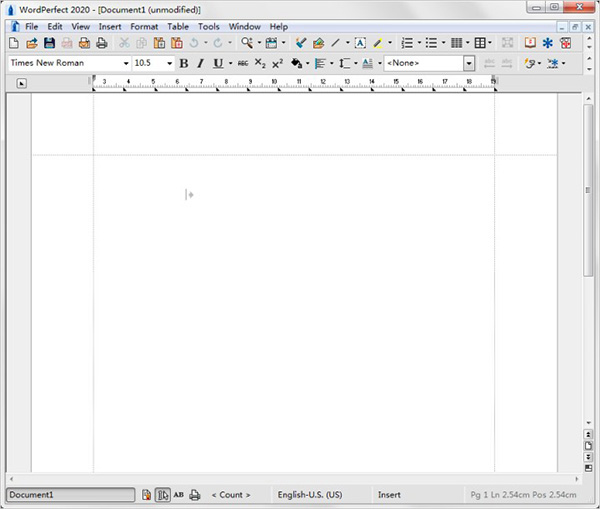Click the date calendar toolbar icon
600x509 pixels.
271,43
